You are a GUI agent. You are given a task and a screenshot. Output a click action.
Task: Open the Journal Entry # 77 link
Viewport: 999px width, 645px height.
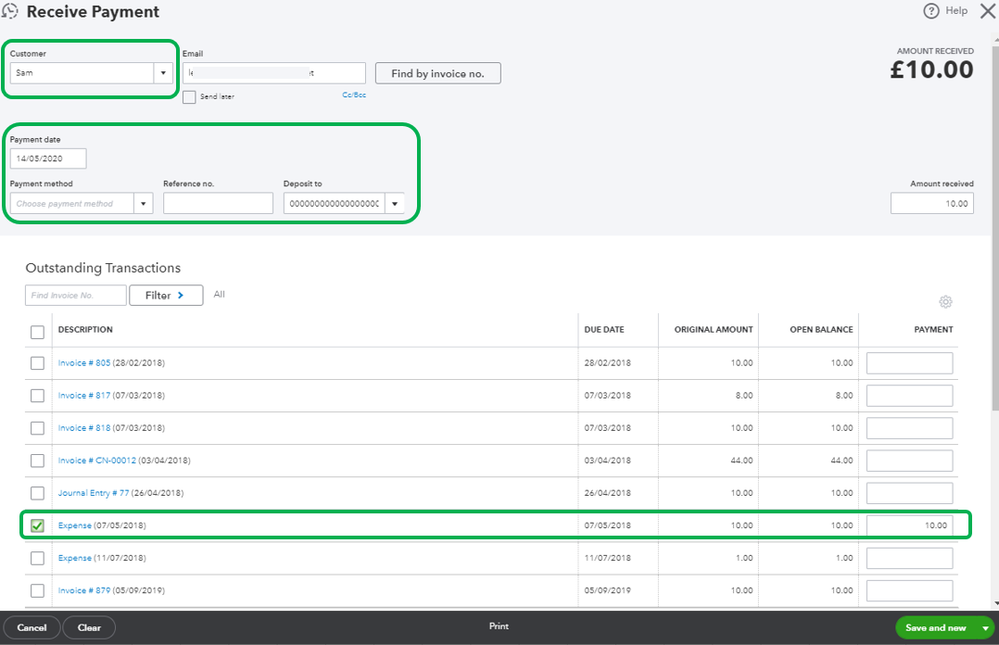94,493
